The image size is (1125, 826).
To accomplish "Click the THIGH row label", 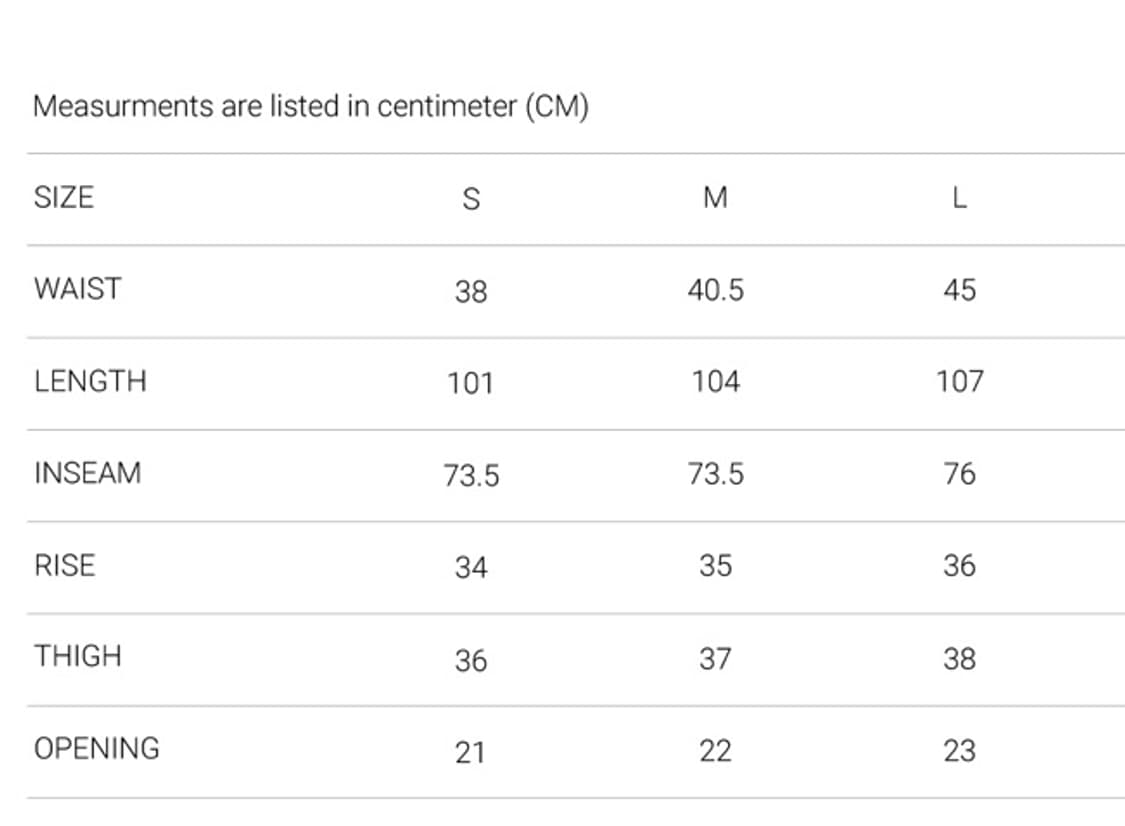I will click(78, 657).
